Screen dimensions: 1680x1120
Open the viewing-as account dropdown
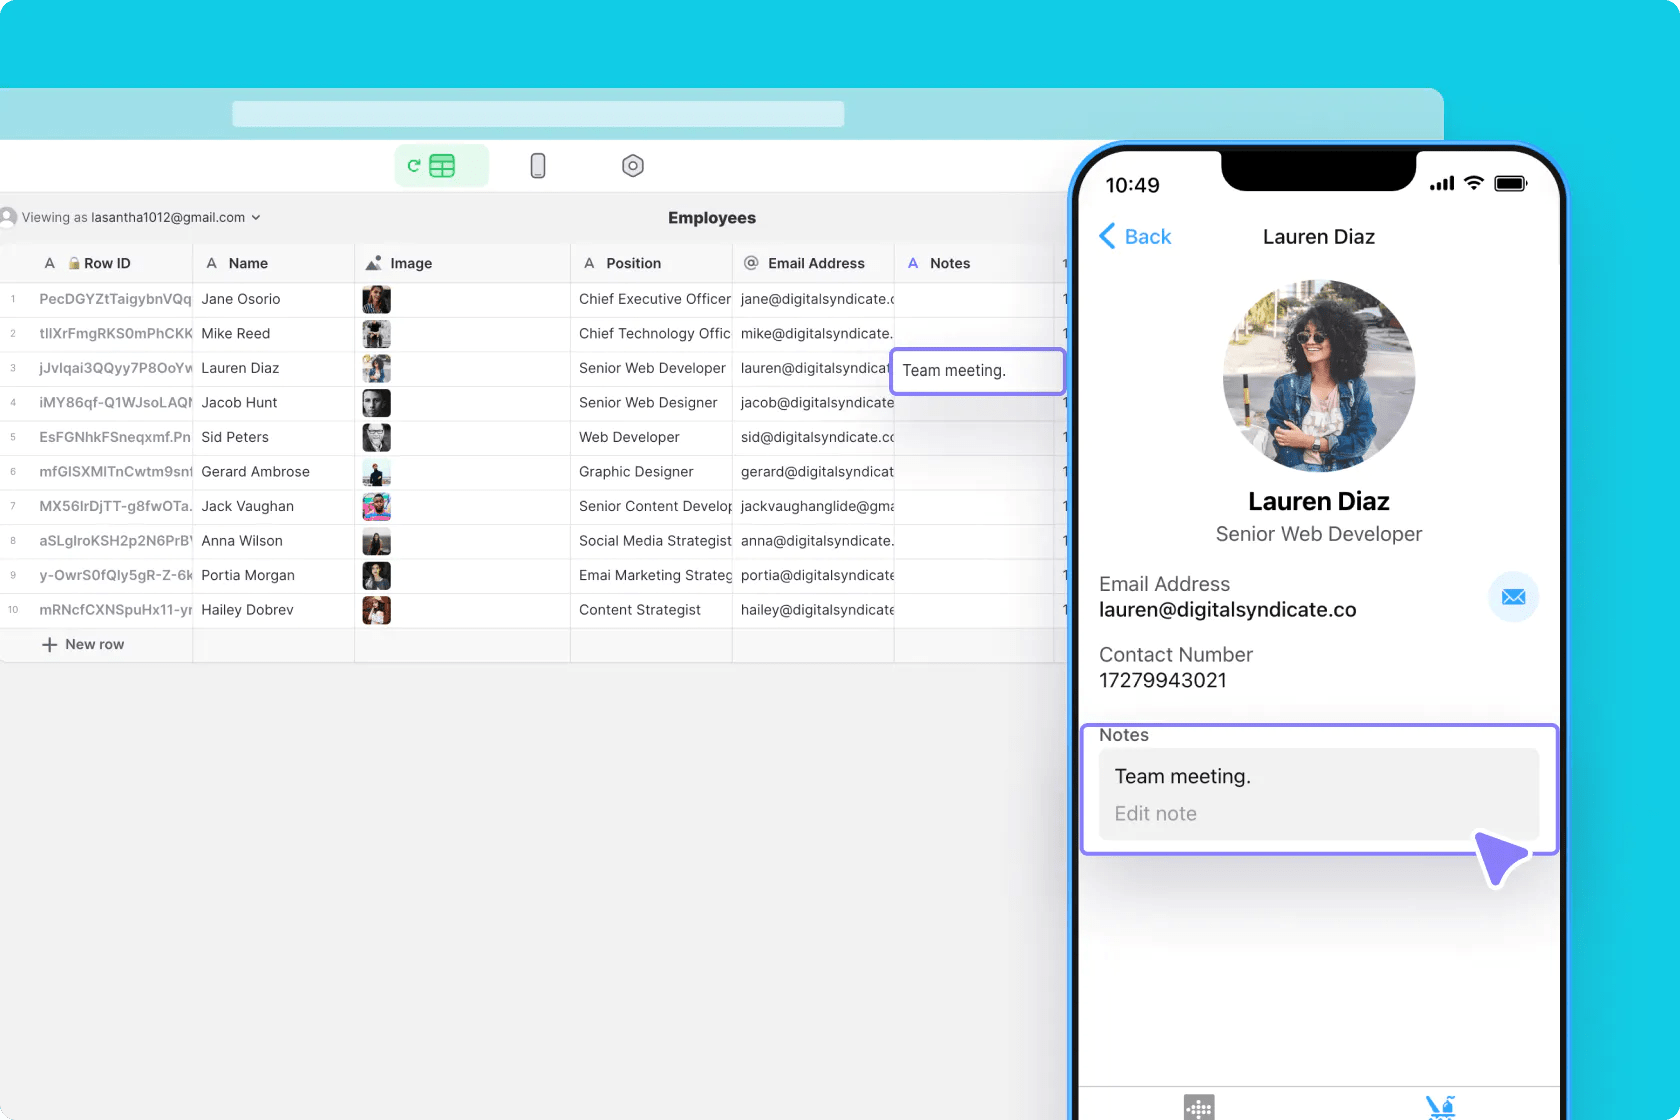click(x=257, y=217)
